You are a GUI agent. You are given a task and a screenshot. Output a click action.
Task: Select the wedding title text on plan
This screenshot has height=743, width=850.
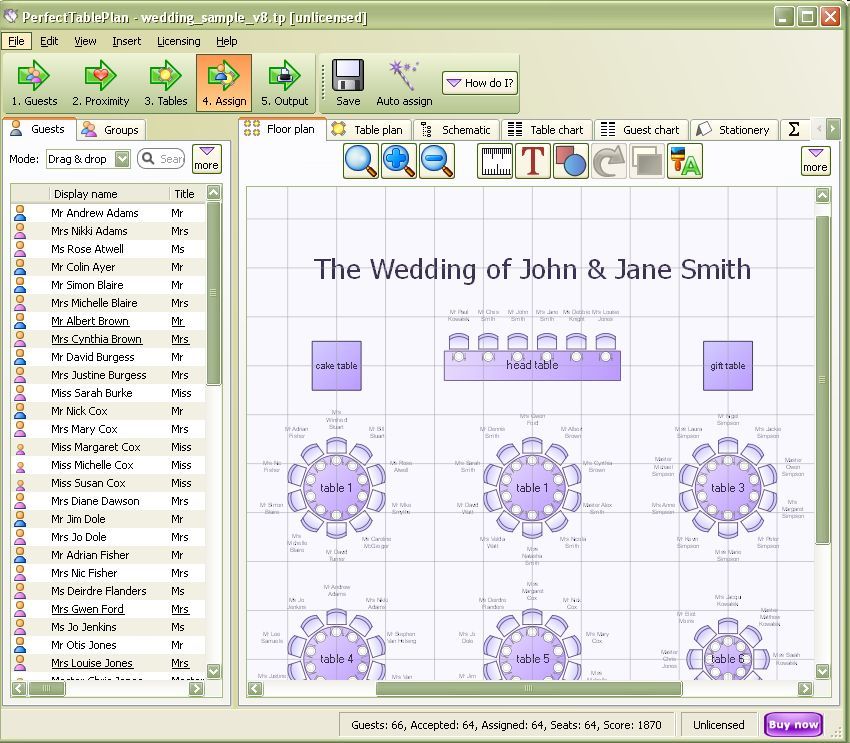pos(532,269)
